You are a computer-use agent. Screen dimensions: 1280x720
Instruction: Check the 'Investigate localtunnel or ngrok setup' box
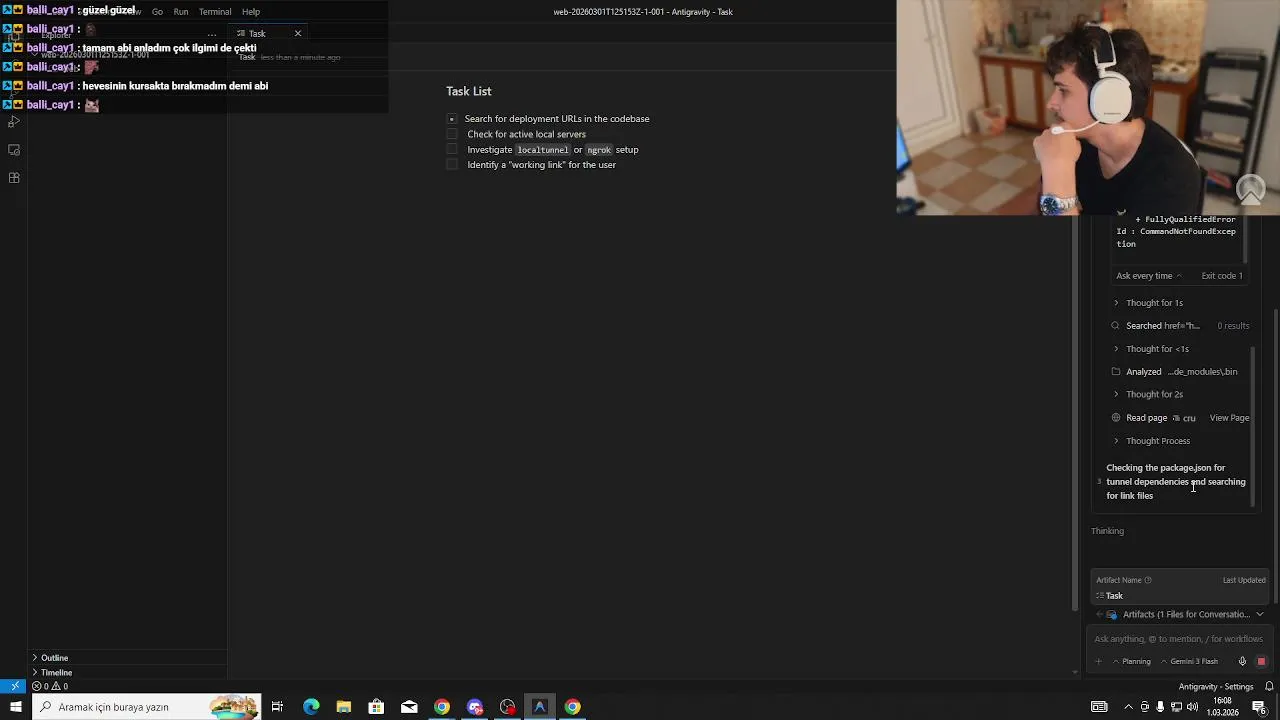point(452,149)
